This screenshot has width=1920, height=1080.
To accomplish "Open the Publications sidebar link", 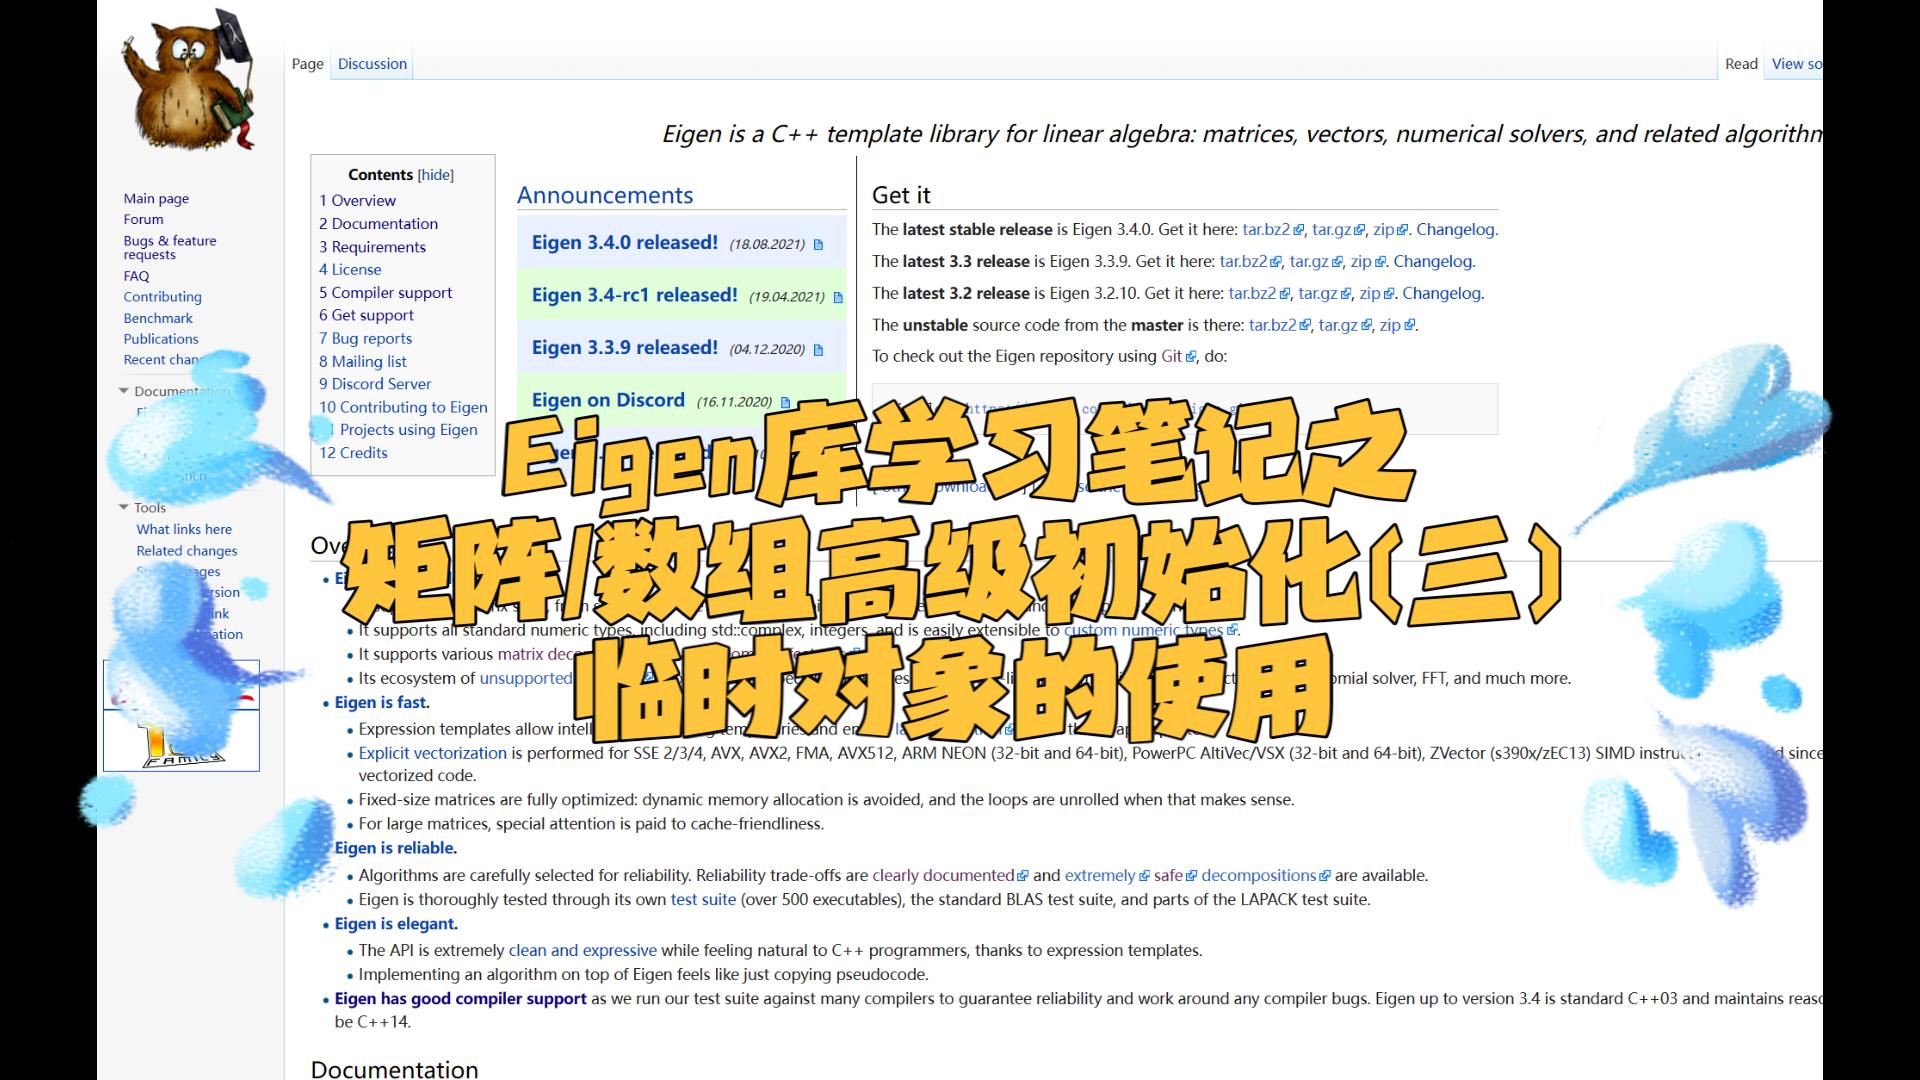I will [161, 339].
